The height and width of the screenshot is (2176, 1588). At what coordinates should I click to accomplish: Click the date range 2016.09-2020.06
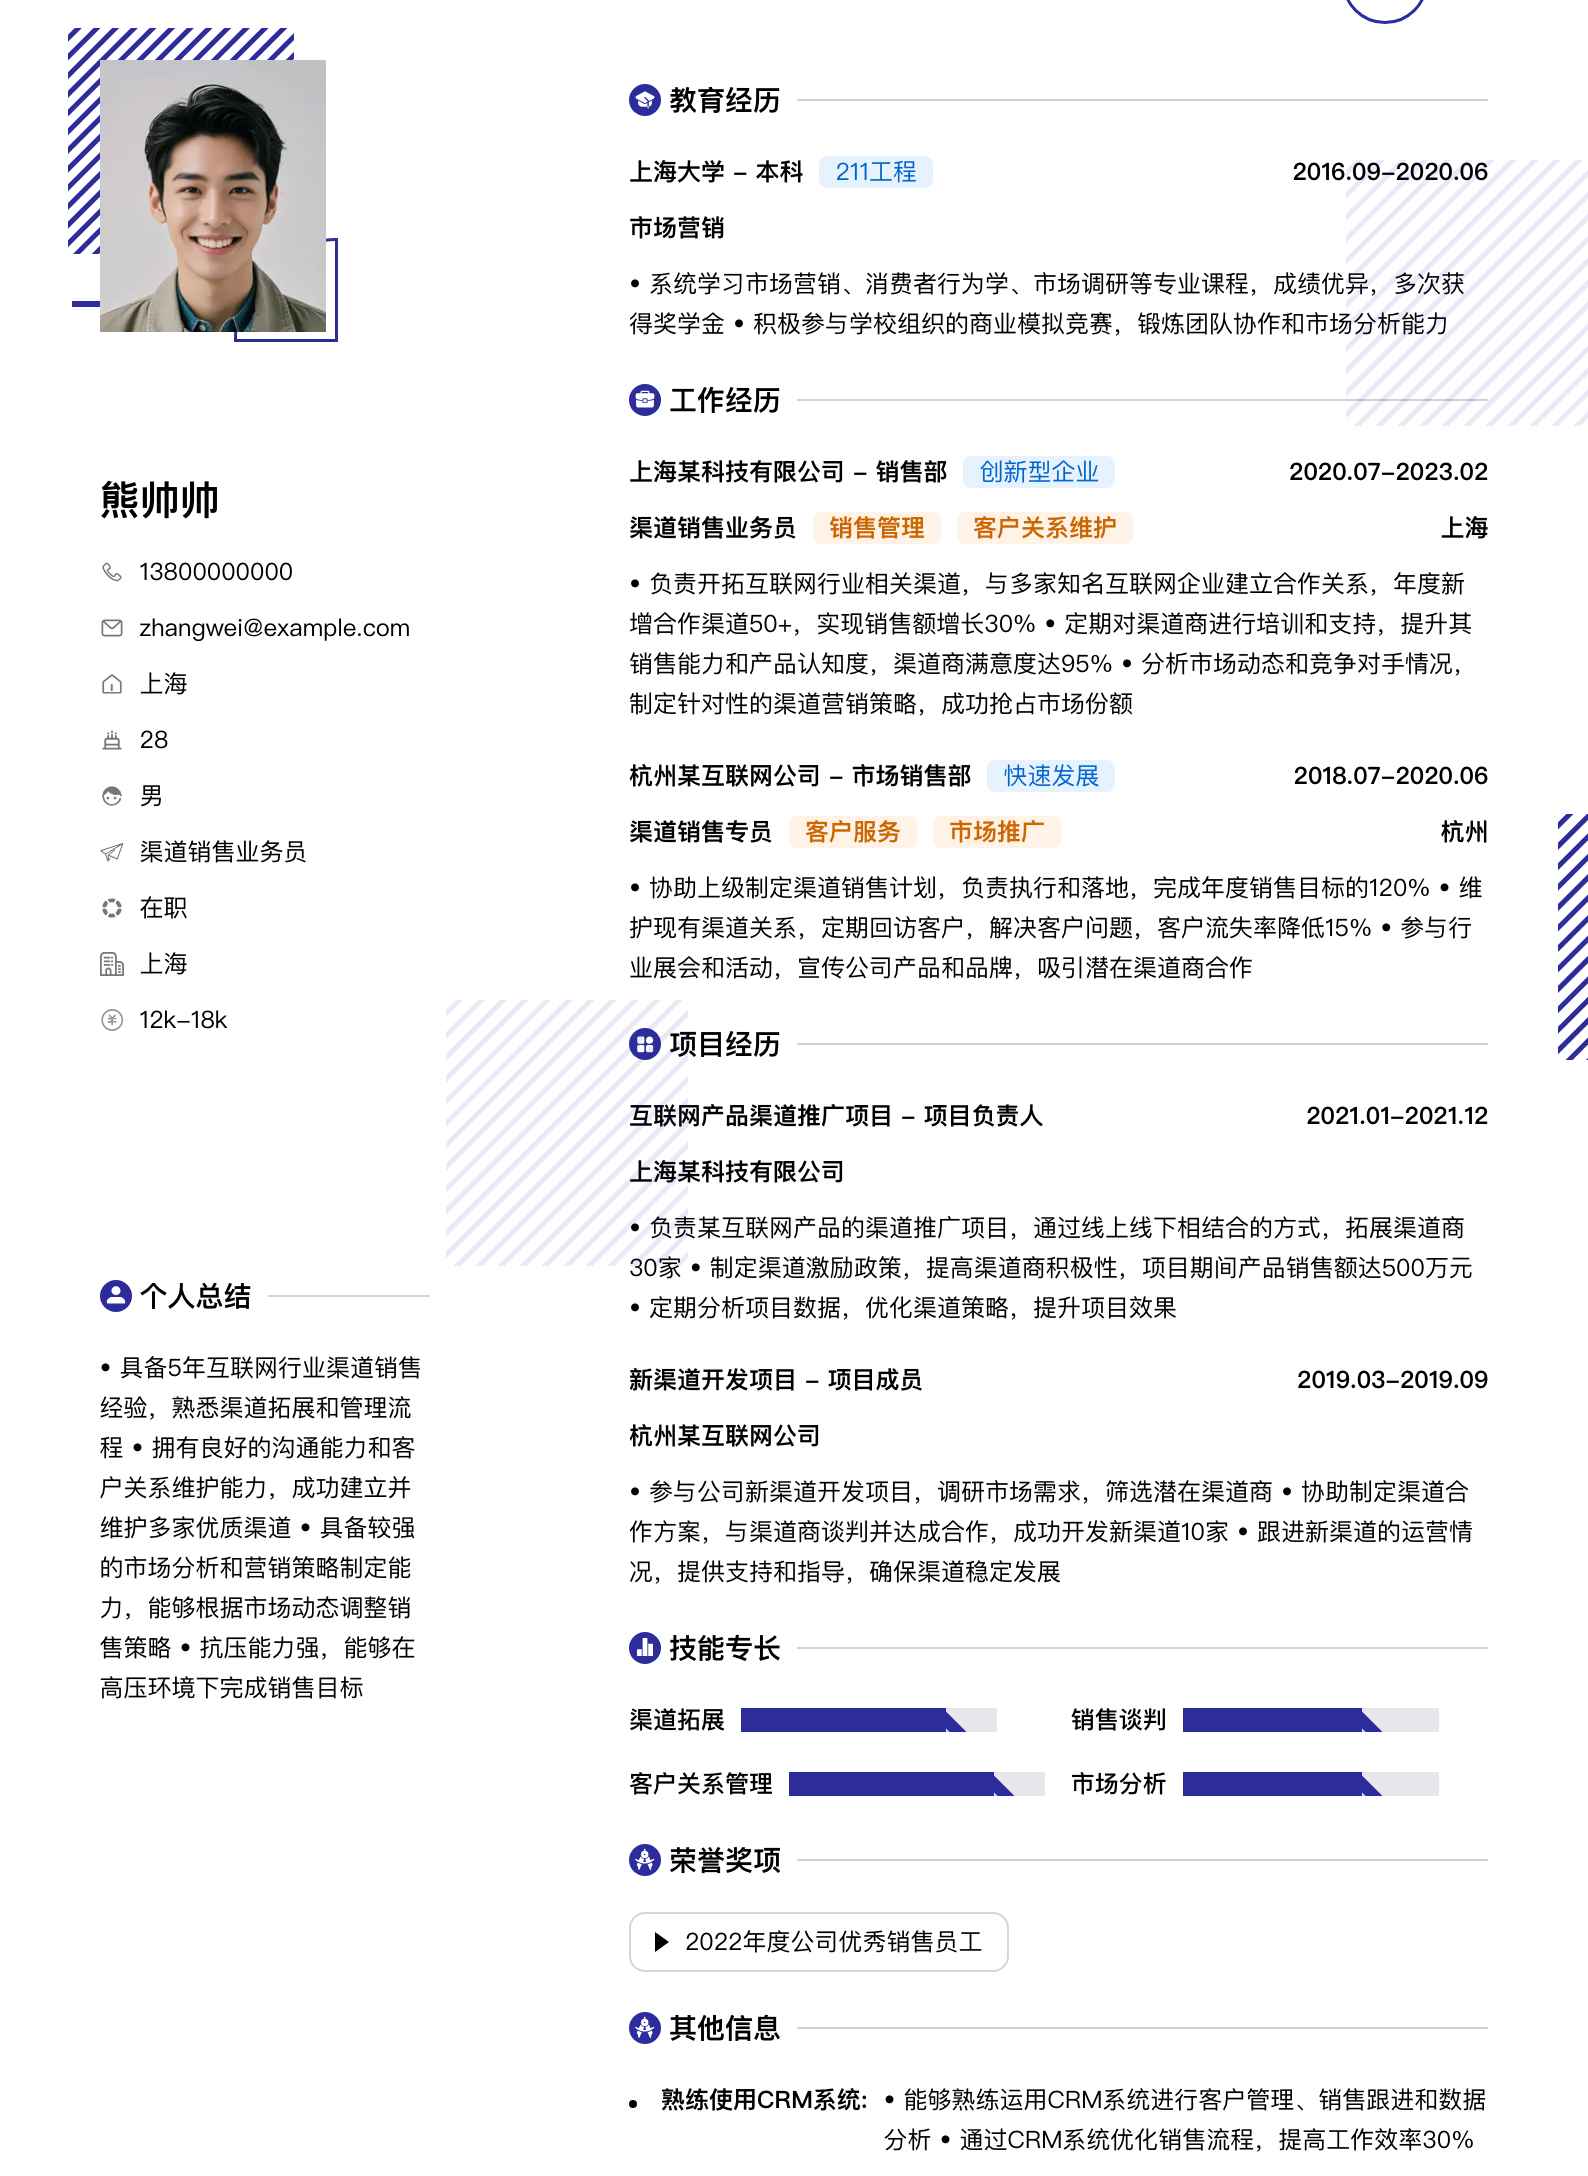point(1390,172)
